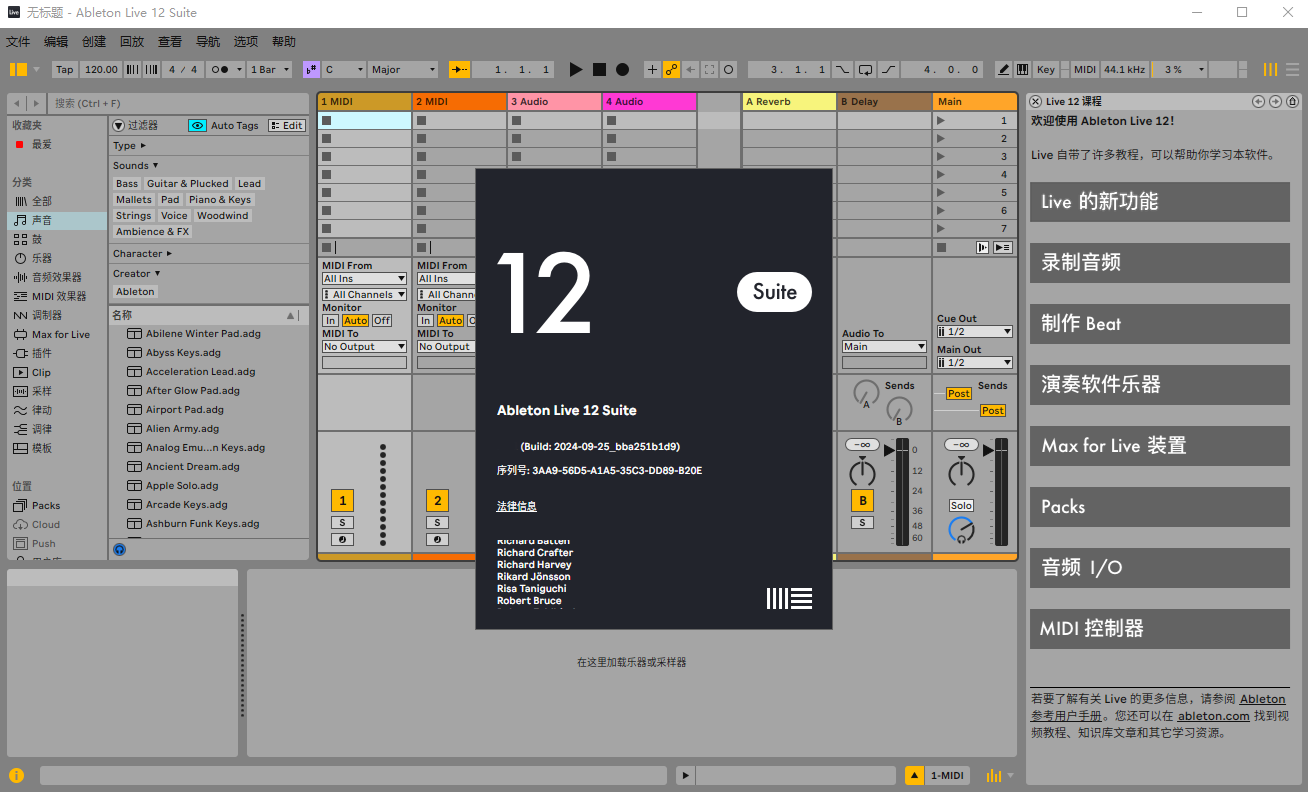Click the ableton.com link
The image size is (1308, 792).
(1213, 716)
